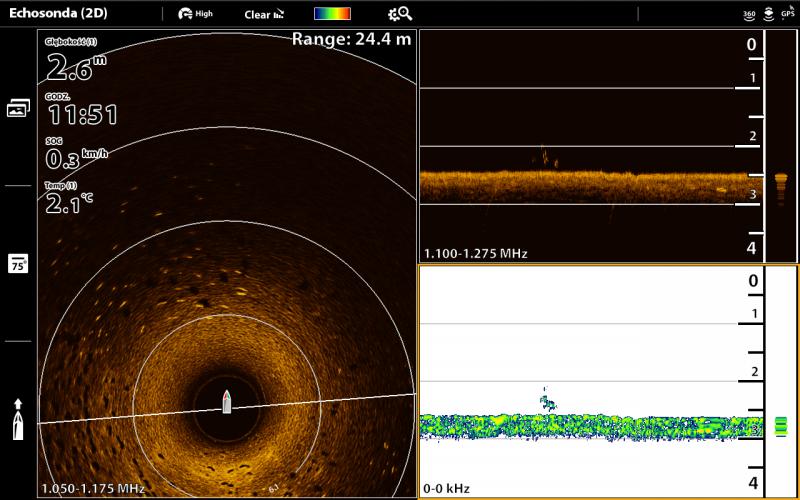The image size is (800, 500).
Task: Select the Clear sonar mode
Action: coord(264,14)
